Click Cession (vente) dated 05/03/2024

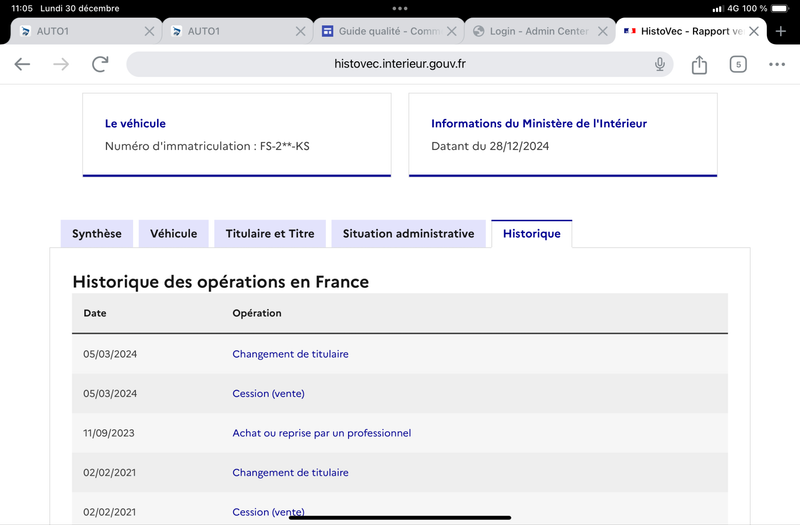[268, 393]
